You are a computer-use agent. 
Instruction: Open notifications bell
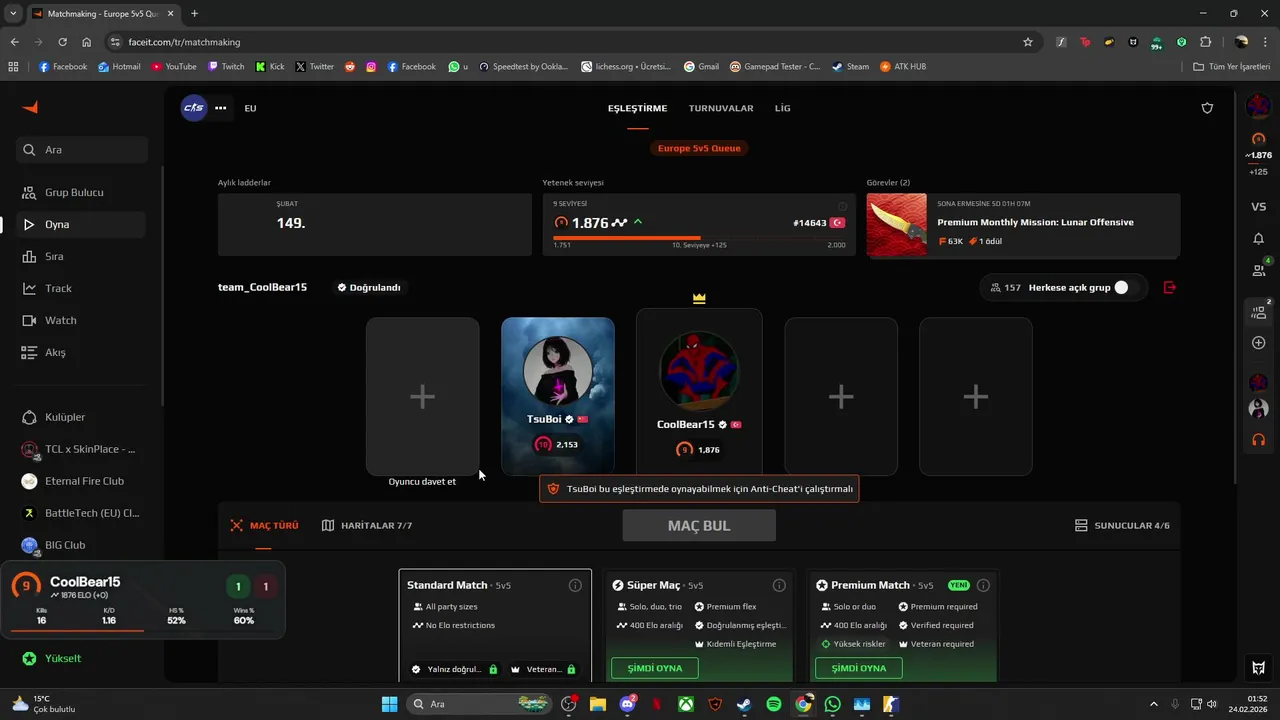click(1258, 239)
